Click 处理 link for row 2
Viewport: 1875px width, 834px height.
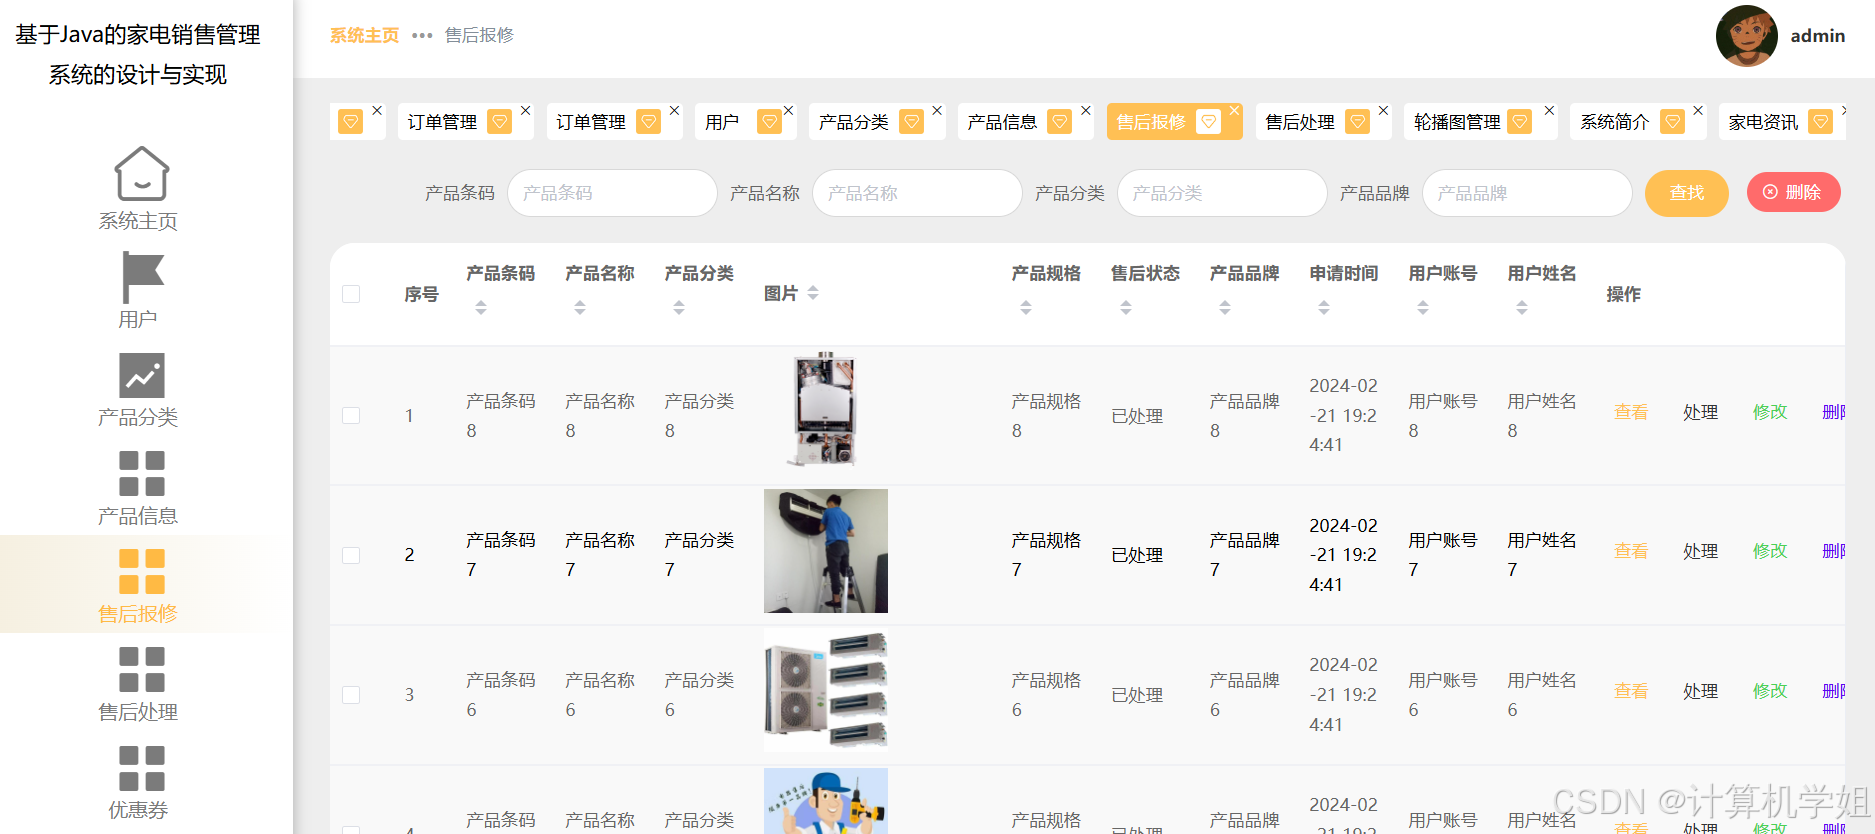click(x=1700, y=551)
